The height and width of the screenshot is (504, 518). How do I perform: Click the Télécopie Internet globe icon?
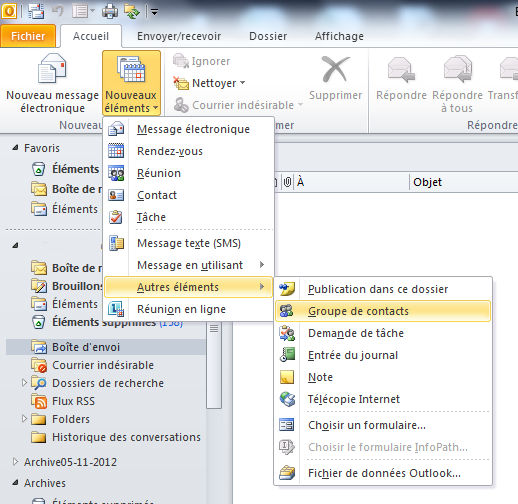[287, 399]
